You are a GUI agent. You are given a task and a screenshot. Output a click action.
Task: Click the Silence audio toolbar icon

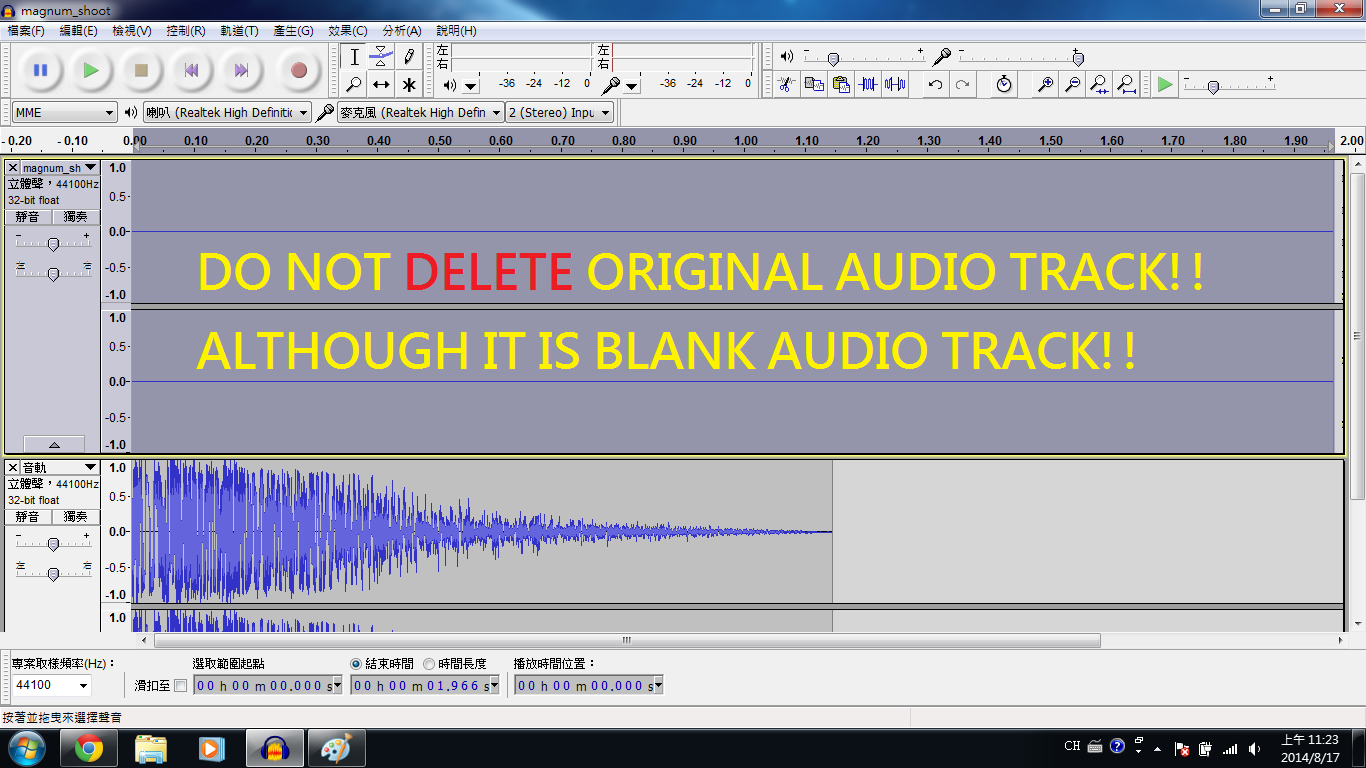pyautogui.click(x=895, y=84)
